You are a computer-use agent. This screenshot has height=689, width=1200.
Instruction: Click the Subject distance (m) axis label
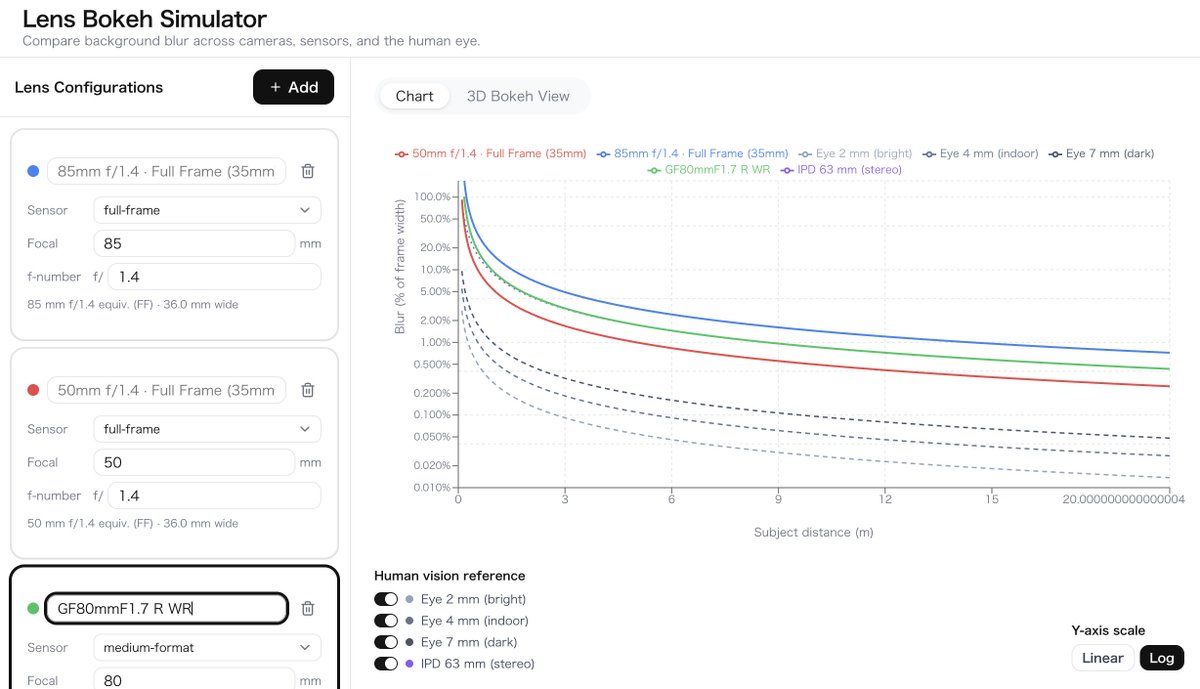(813, 533)
